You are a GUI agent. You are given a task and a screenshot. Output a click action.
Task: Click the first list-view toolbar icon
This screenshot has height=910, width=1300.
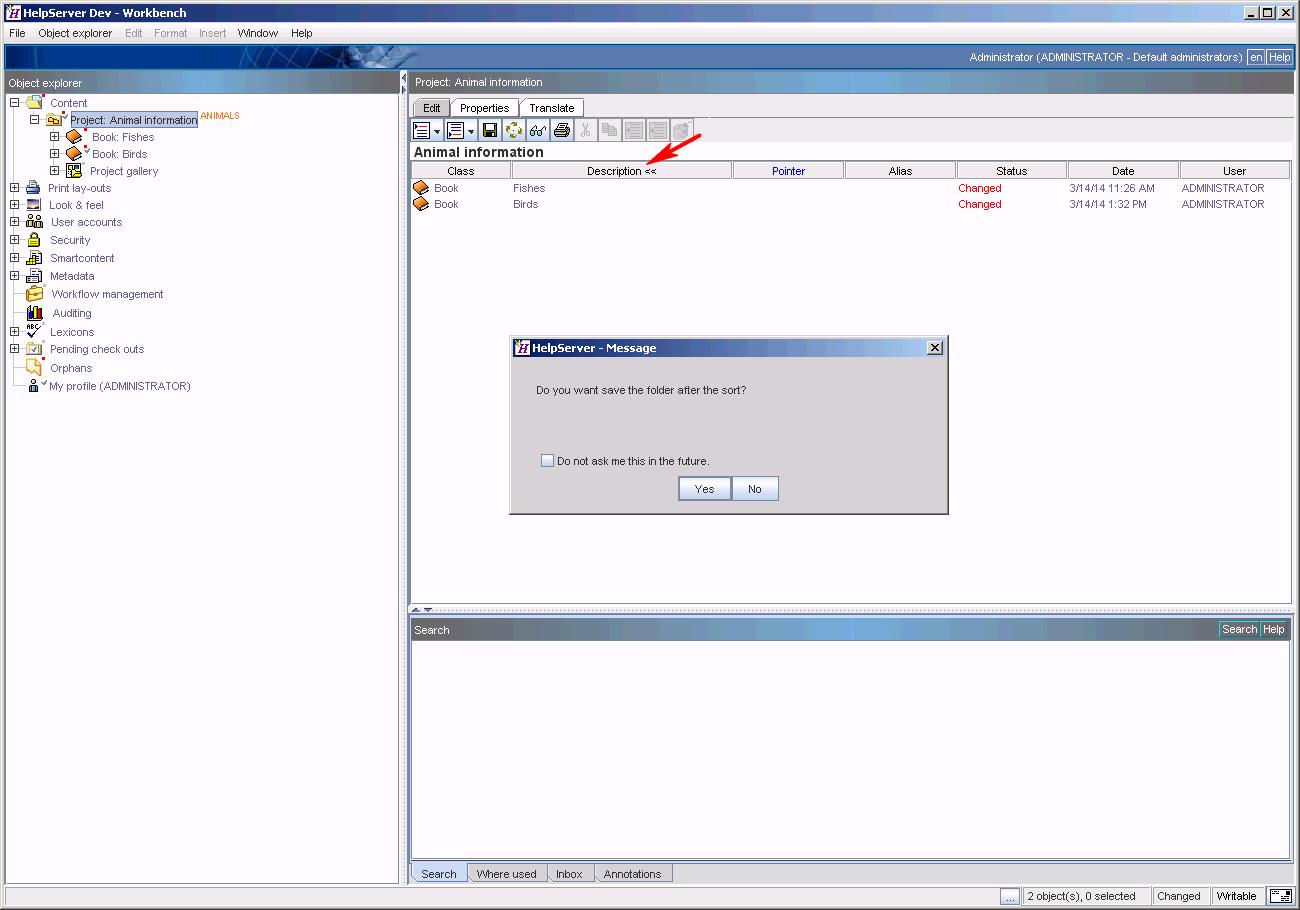click(422, 130)
